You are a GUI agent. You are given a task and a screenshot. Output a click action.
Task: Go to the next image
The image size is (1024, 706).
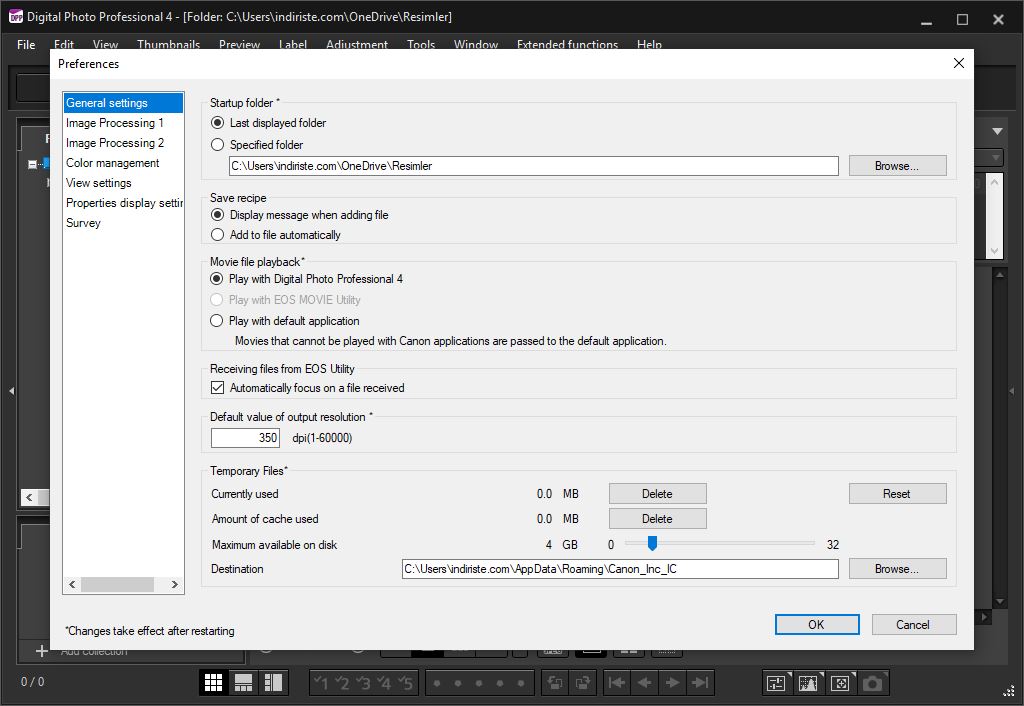click(x=672, y=683)
